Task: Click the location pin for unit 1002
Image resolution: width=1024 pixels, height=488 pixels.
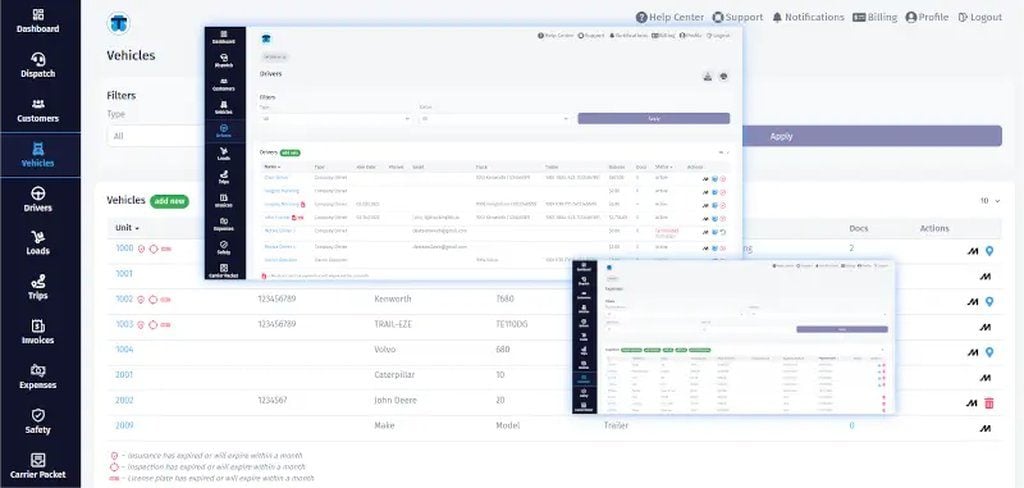Action: pyautogui.click(x=989, y=302)
